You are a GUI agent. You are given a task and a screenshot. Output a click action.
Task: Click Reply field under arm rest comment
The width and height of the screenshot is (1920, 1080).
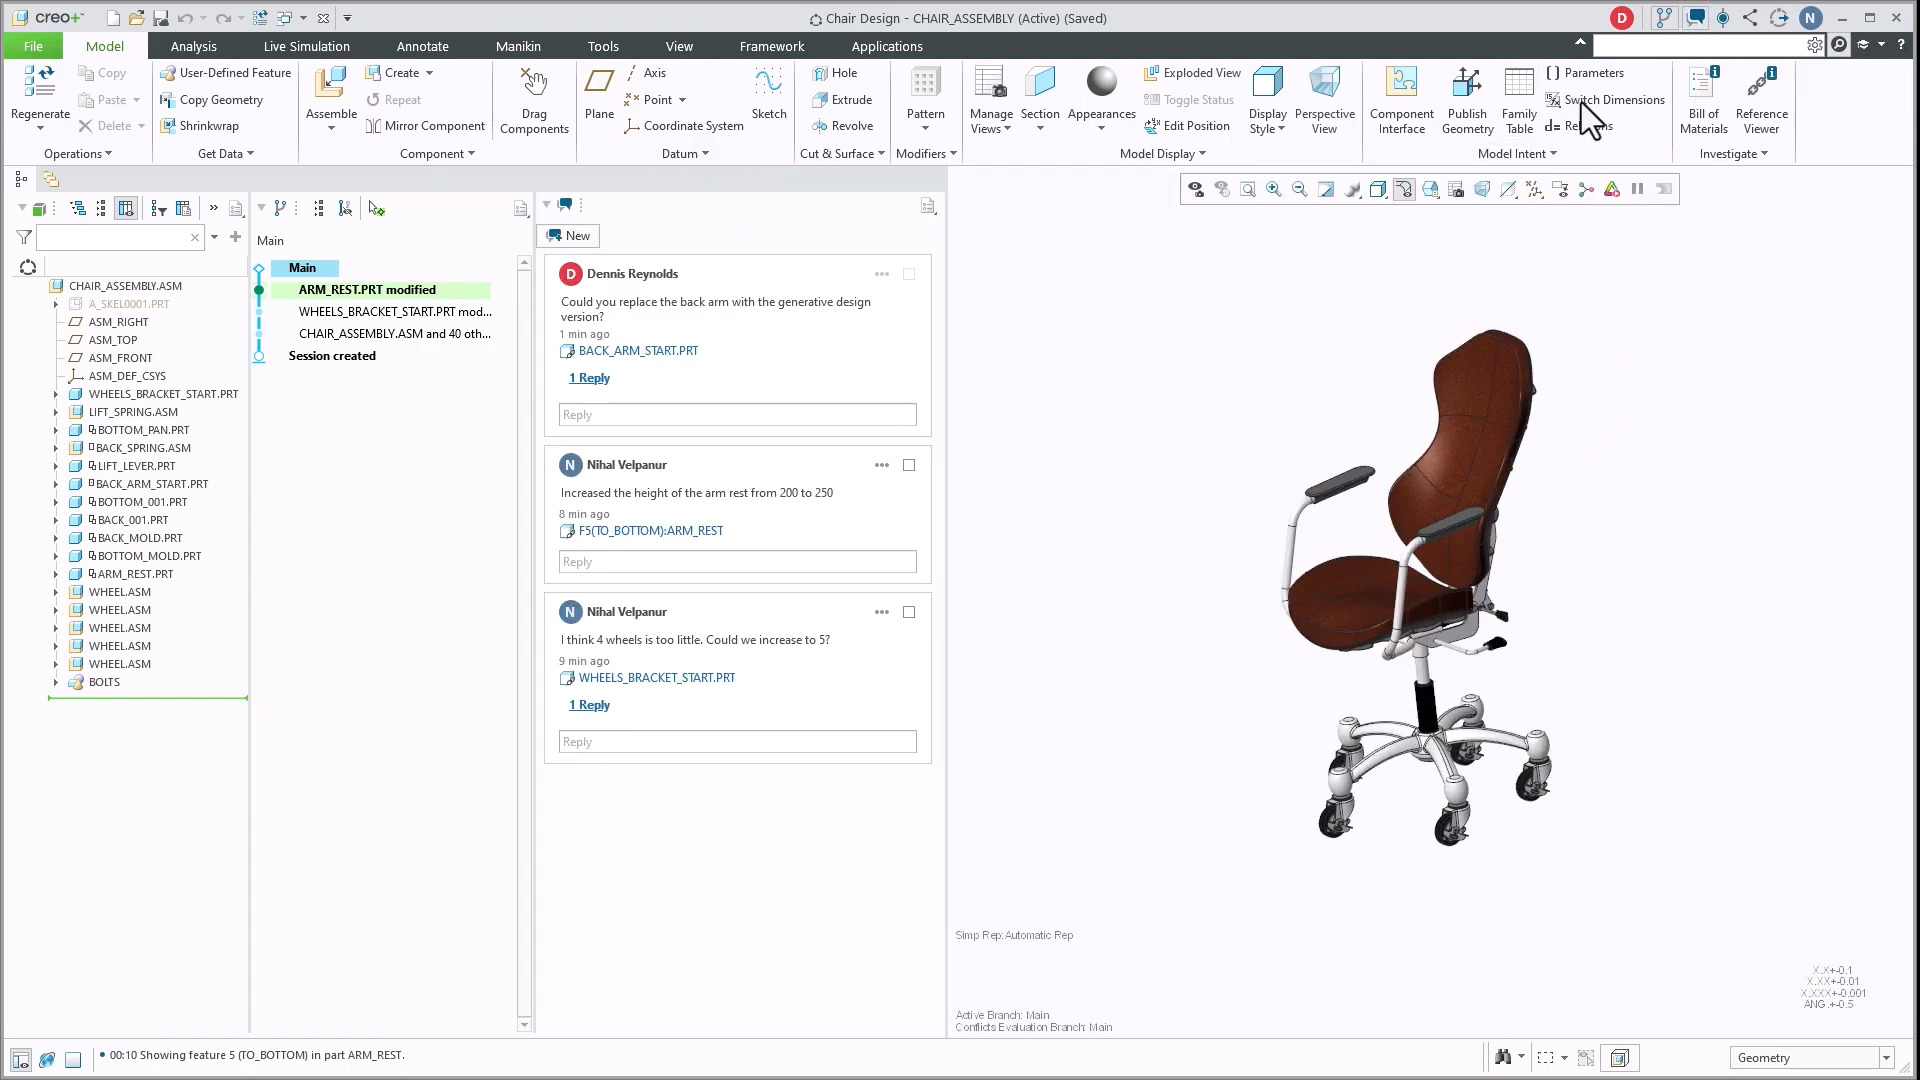click(737, 562)
